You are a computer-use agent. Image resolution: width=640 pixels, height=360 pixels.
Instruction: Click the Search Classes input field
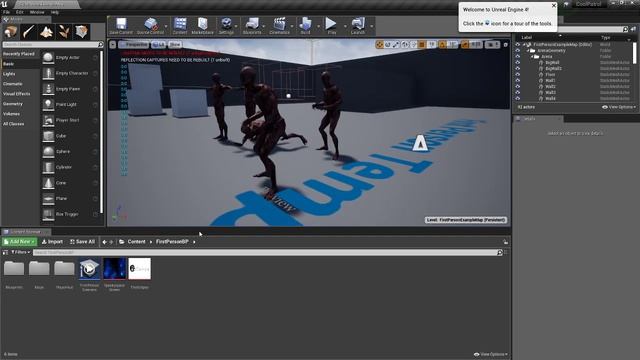[53, 44]
